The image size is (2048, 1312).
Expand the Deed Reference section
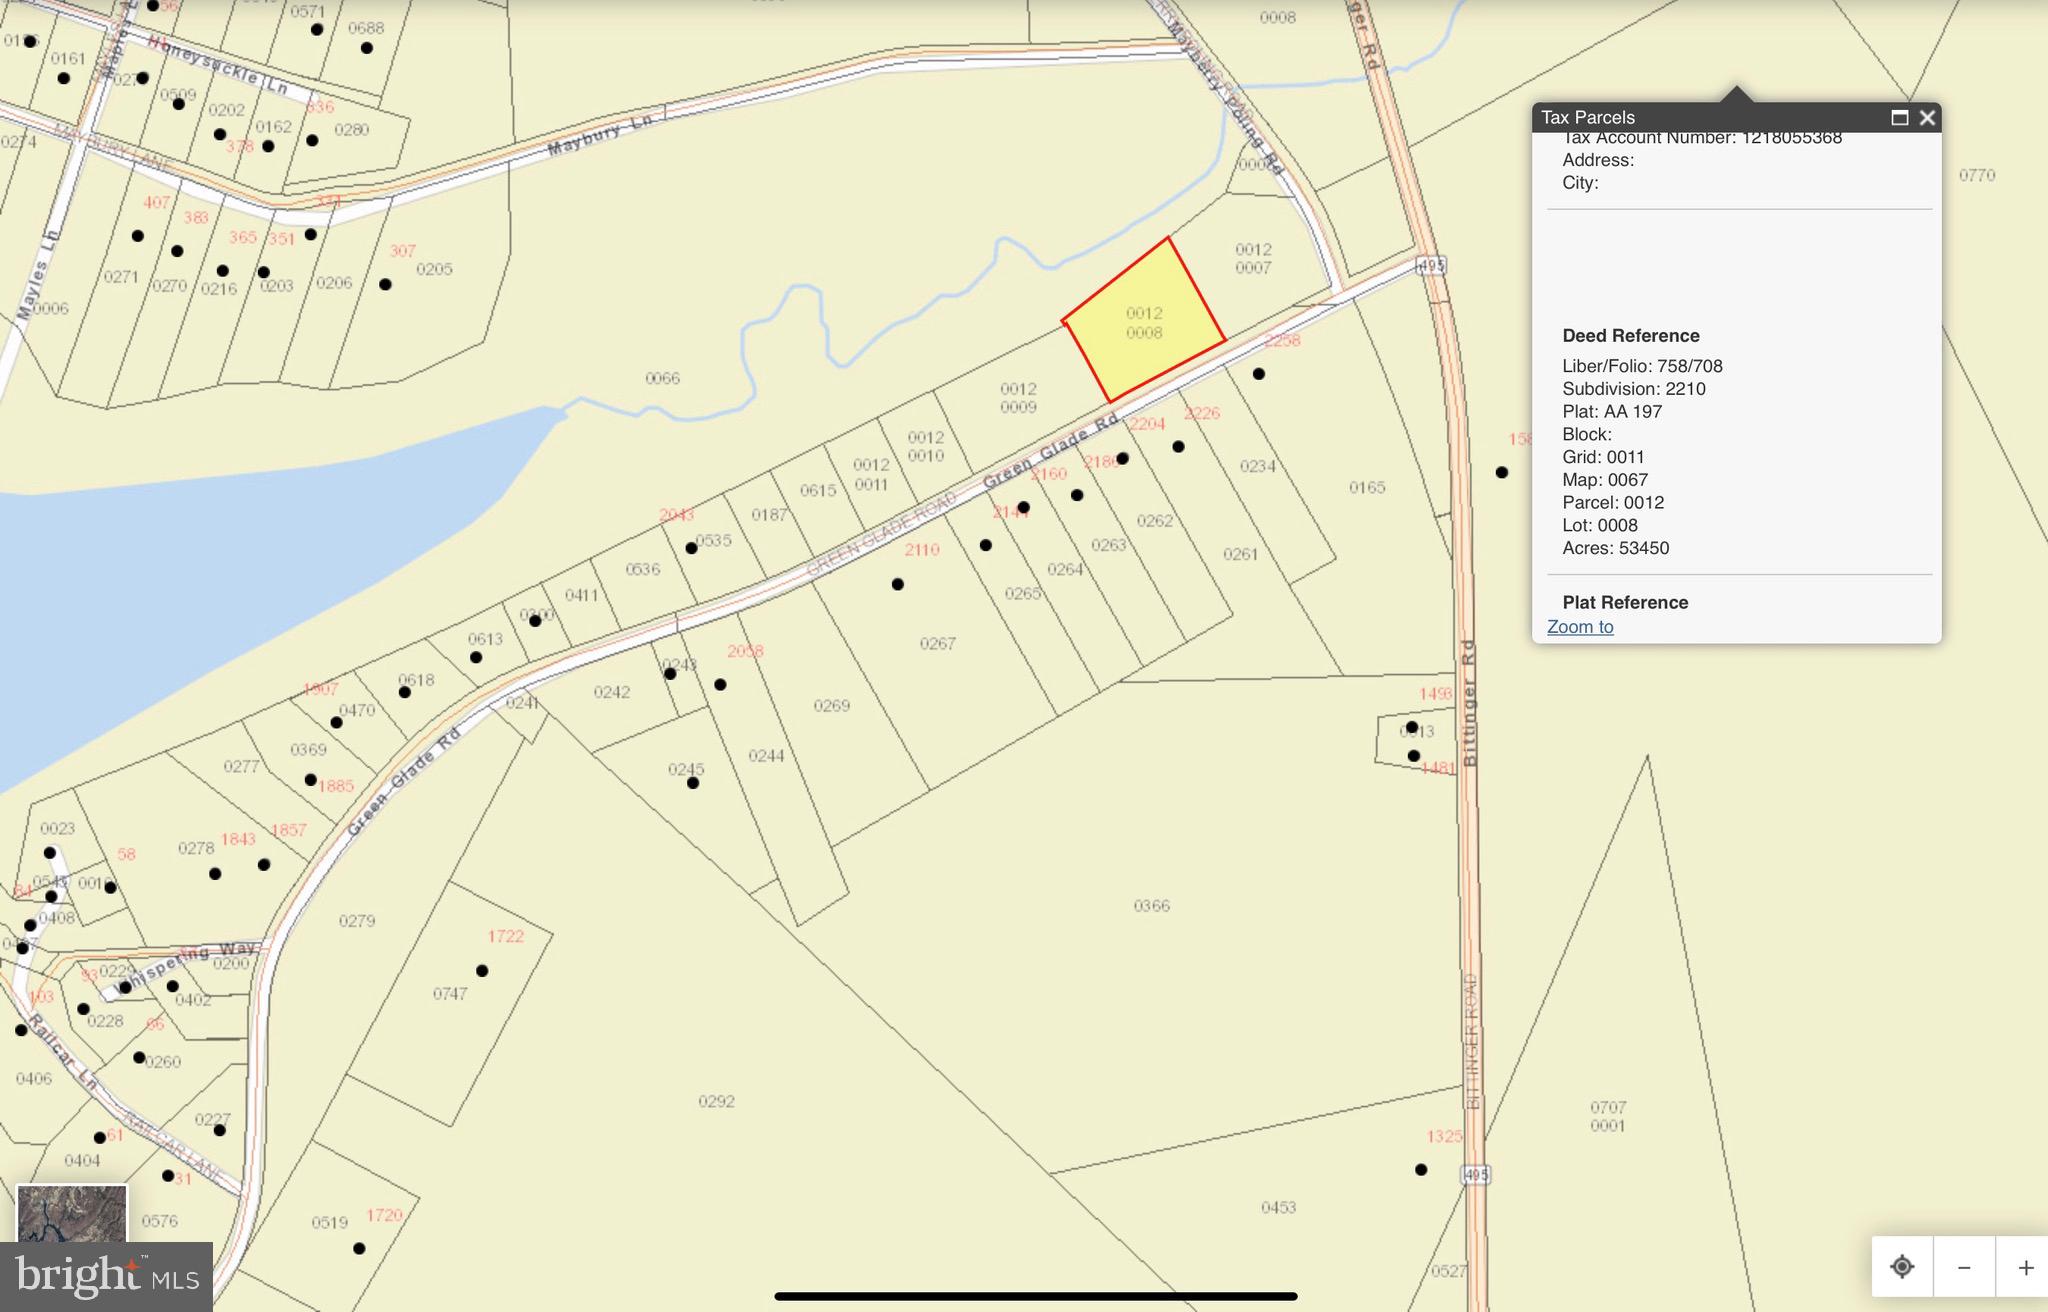point(1631,335)
